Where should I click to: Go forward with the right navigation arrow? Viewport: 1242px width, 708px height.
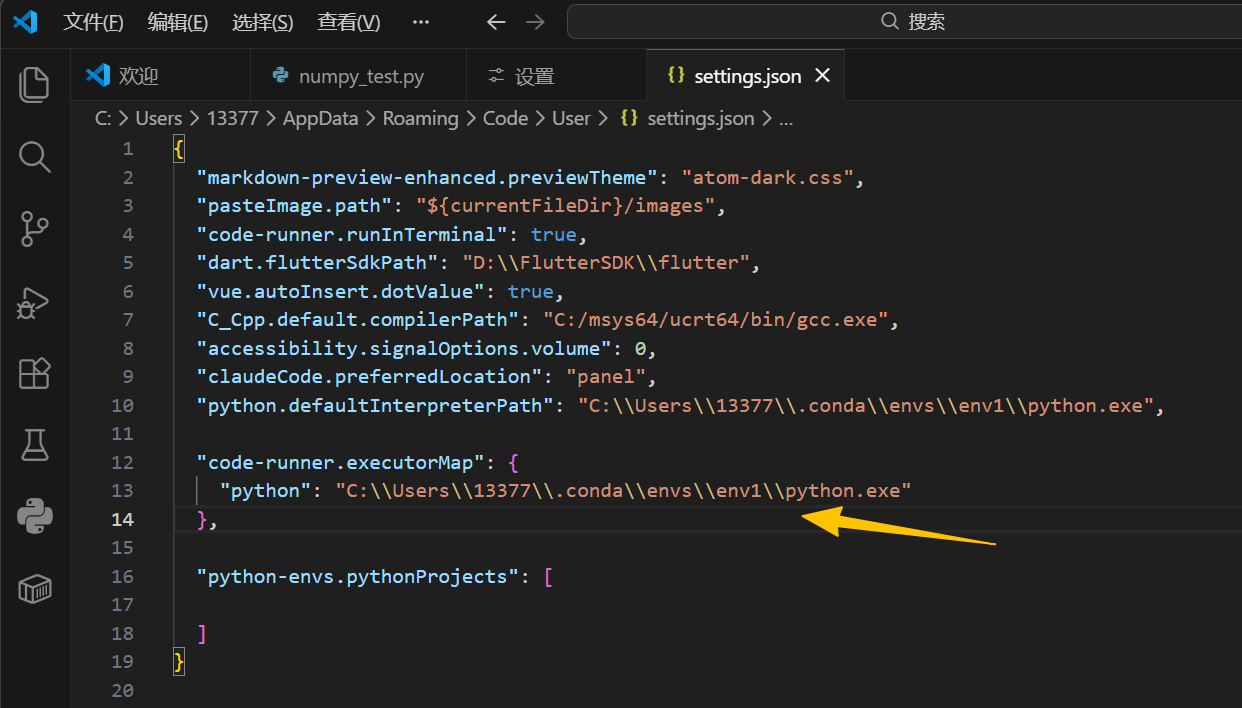pyautogui.click(x=535, y=22)
